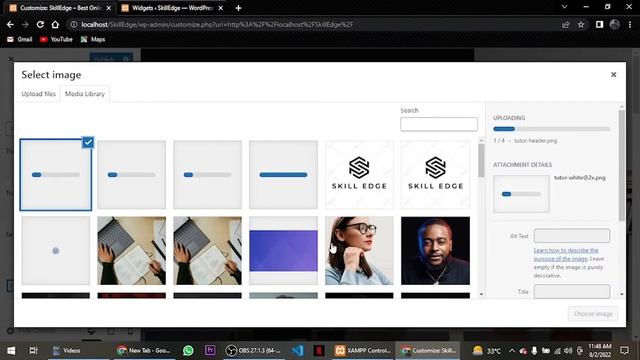Click the Alt Text input field
Viewport: 640px width, 360px height.
pyautogui.click(x=571, y=236)
